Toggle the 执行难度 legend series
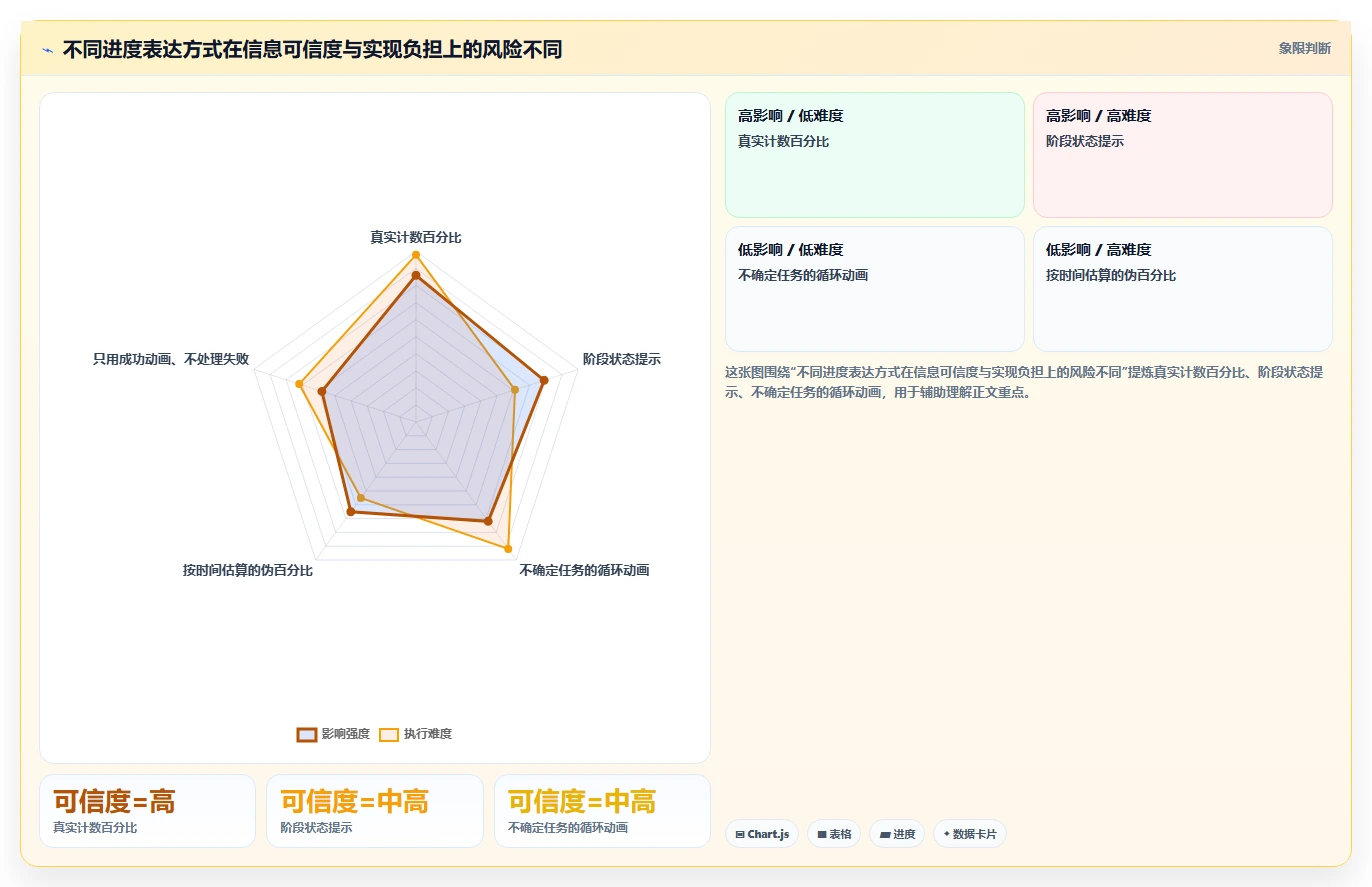This screenshot has height=887, width=1372. coord(416,734)
